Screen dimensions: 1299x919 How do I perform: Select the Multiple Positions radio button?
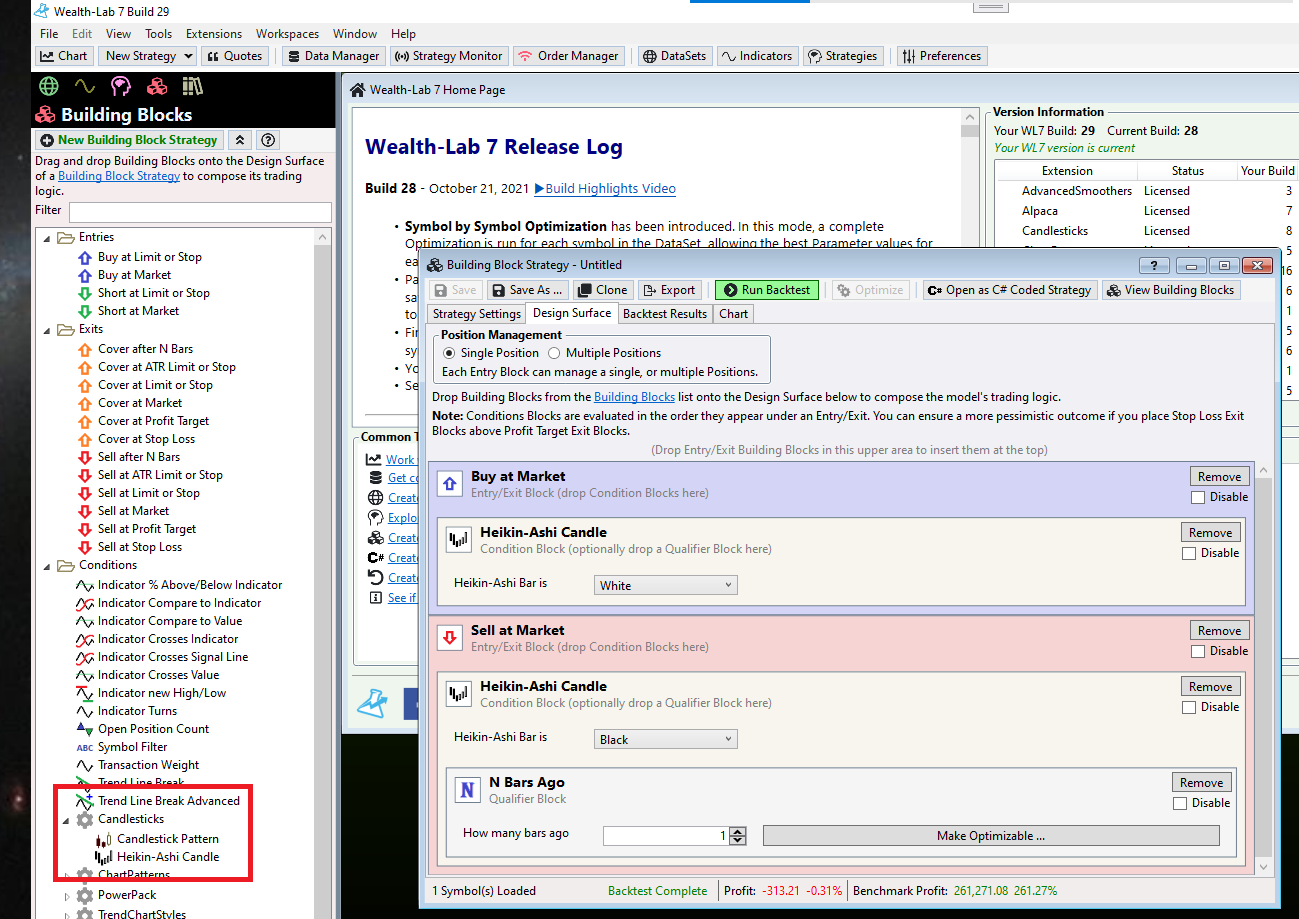pyautogui.click(x=554, y=353)
